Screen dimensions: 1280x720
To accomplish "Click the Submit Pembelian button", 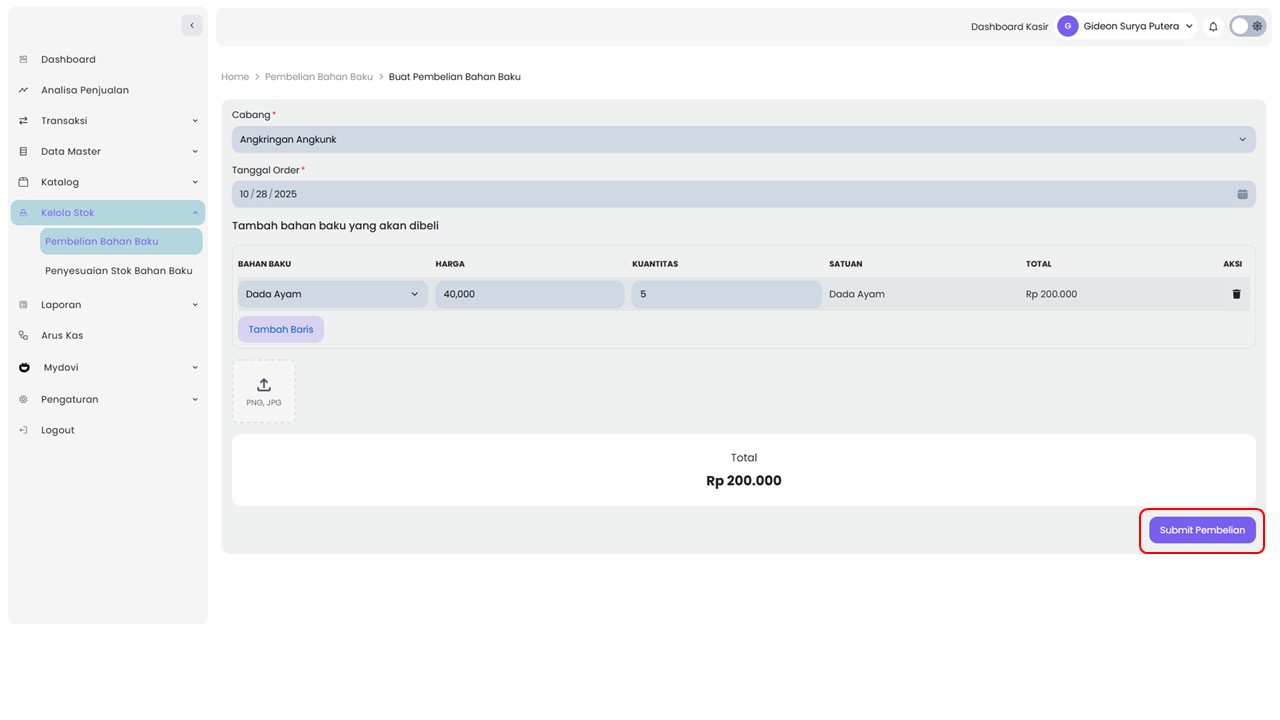I will 1202,530.
